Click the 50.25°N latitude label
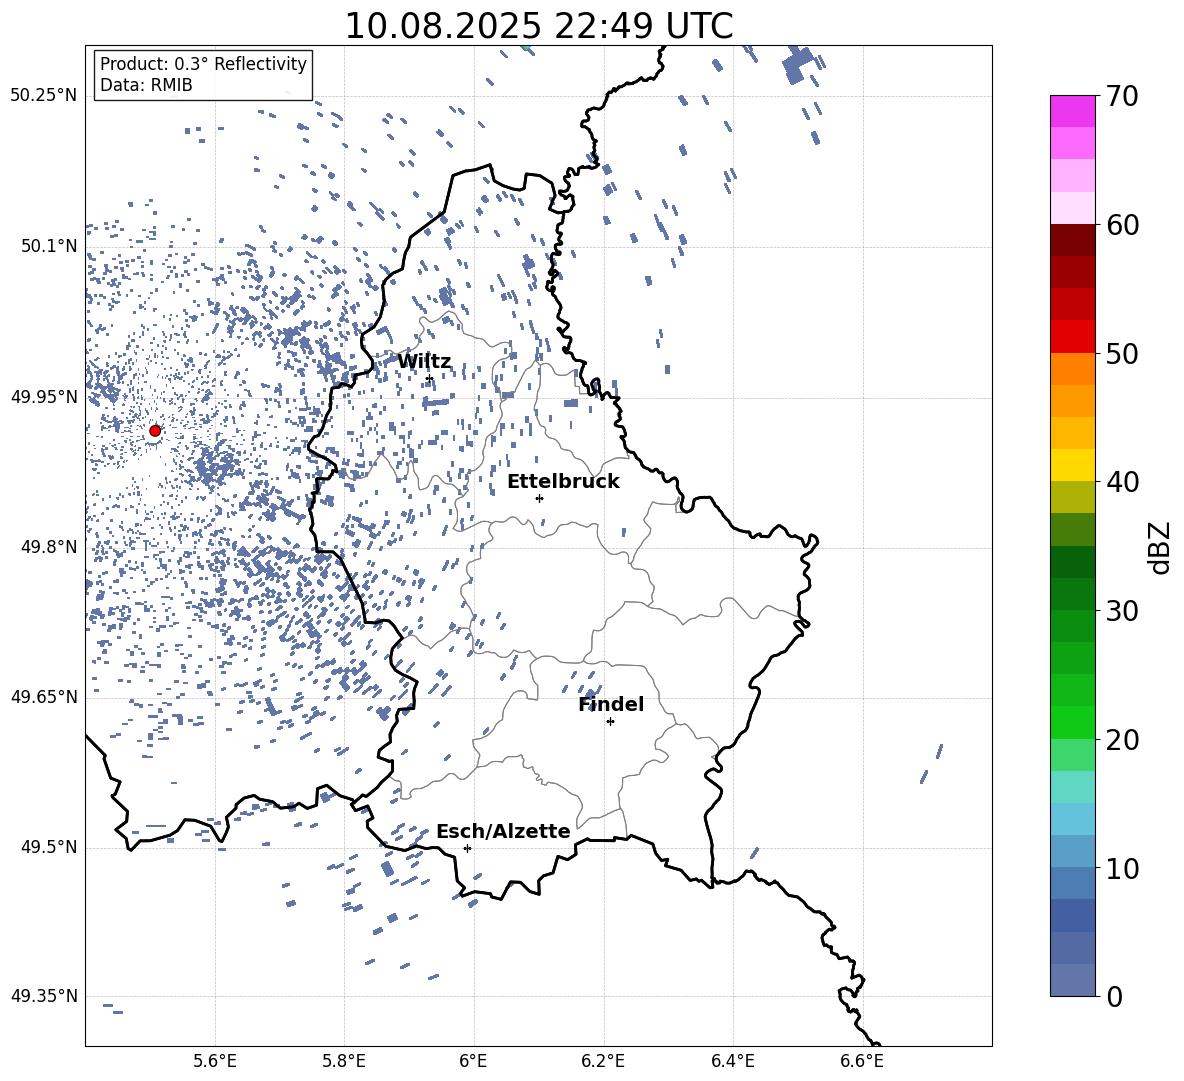This screenshot has height=1081, width=1184. [x=44, y=96]
